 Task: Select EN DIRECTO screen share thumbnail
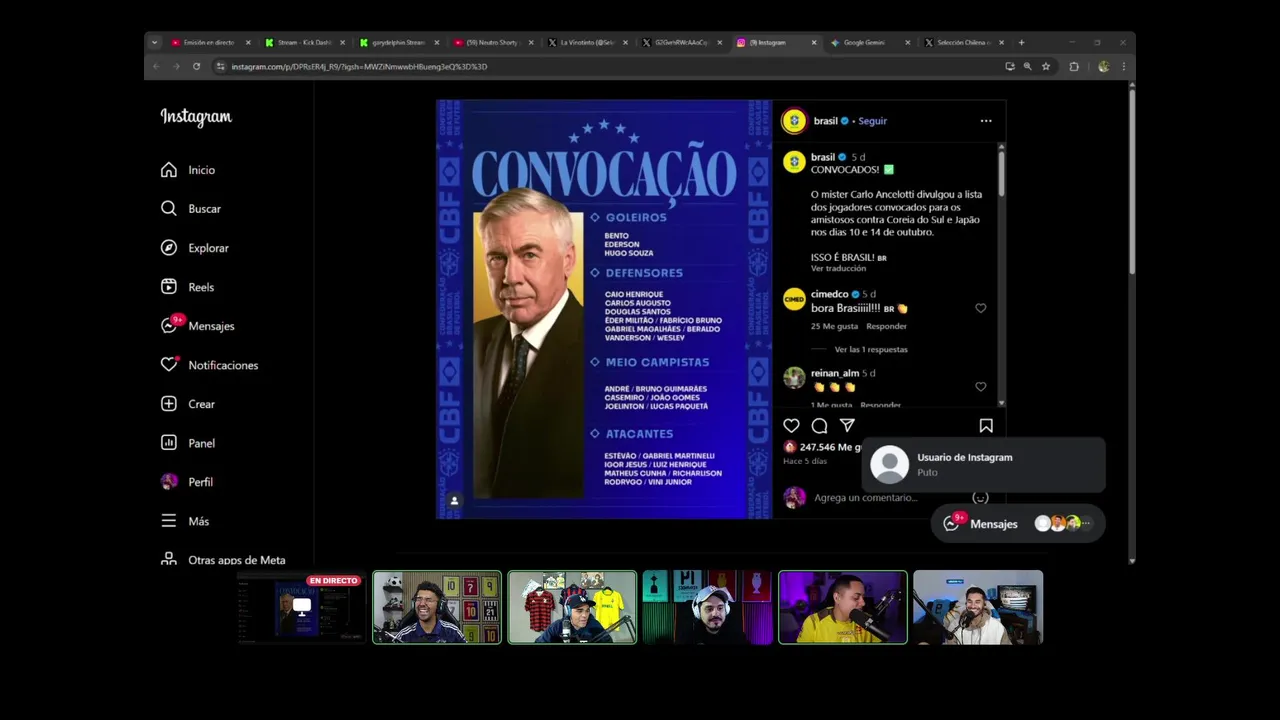pyautogui.click(x=301, y=607)
